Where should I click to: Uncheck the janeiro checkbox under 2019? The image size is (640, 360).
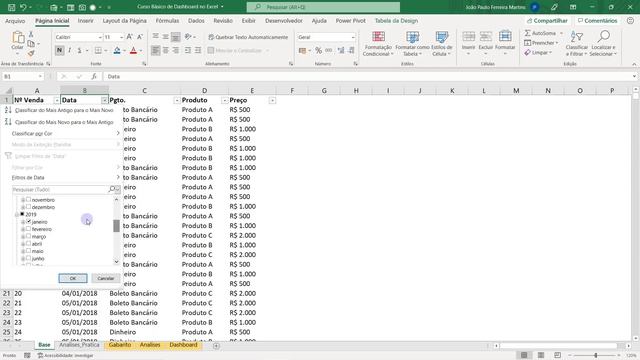(29, 222)
